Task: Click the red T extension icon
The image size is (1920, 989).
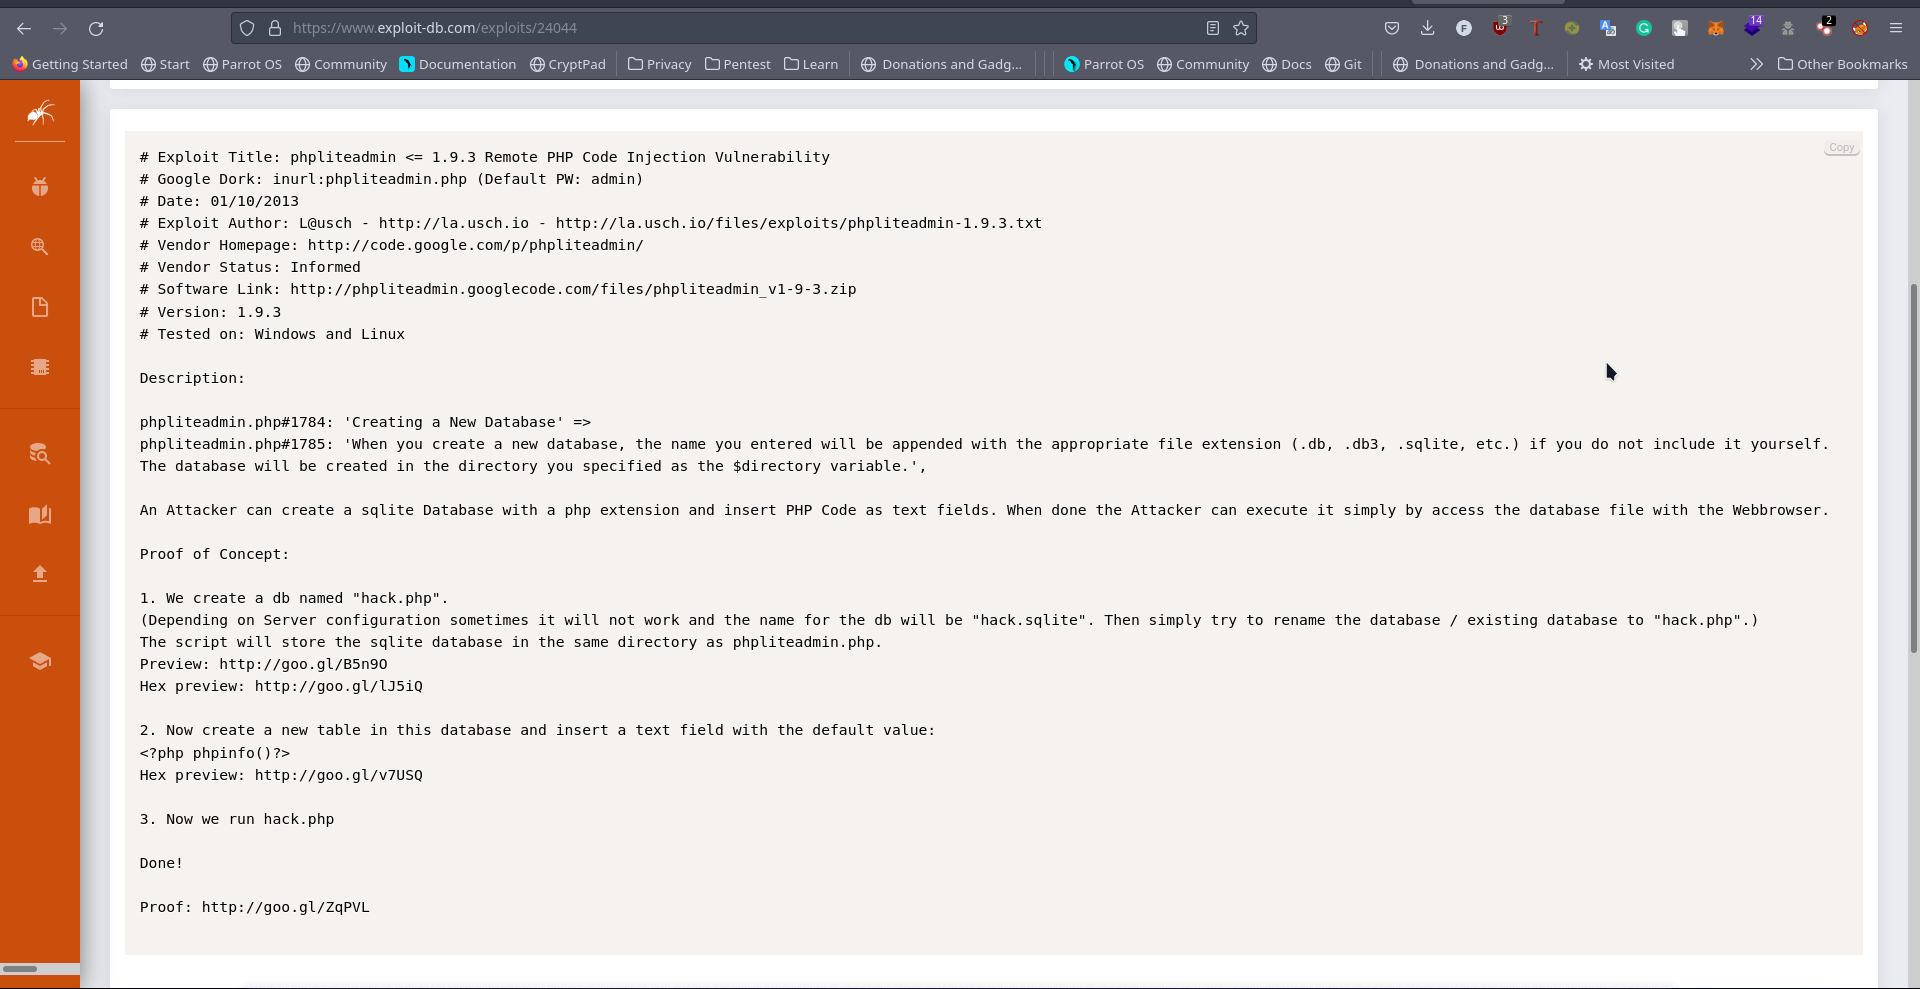Action: click(1536, 28)
